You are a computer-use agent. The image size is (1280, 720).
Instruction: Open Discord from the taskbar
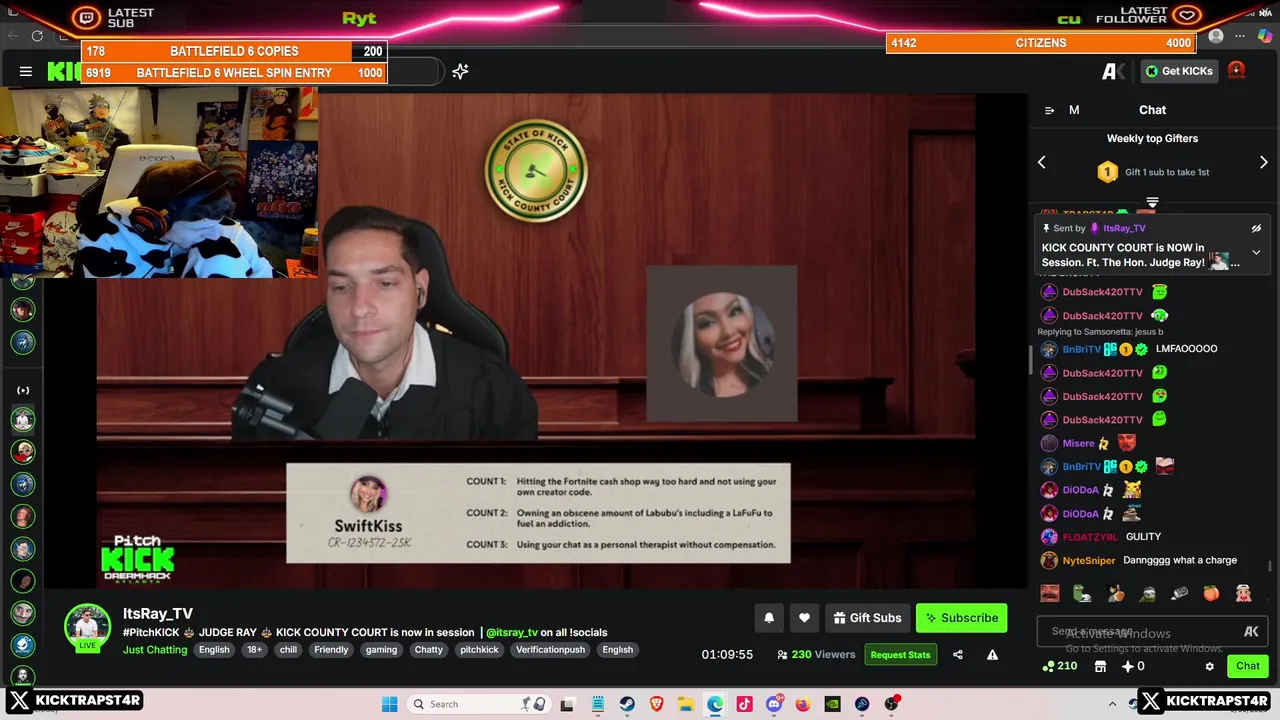pyautogui.click(x=774, y=704)
